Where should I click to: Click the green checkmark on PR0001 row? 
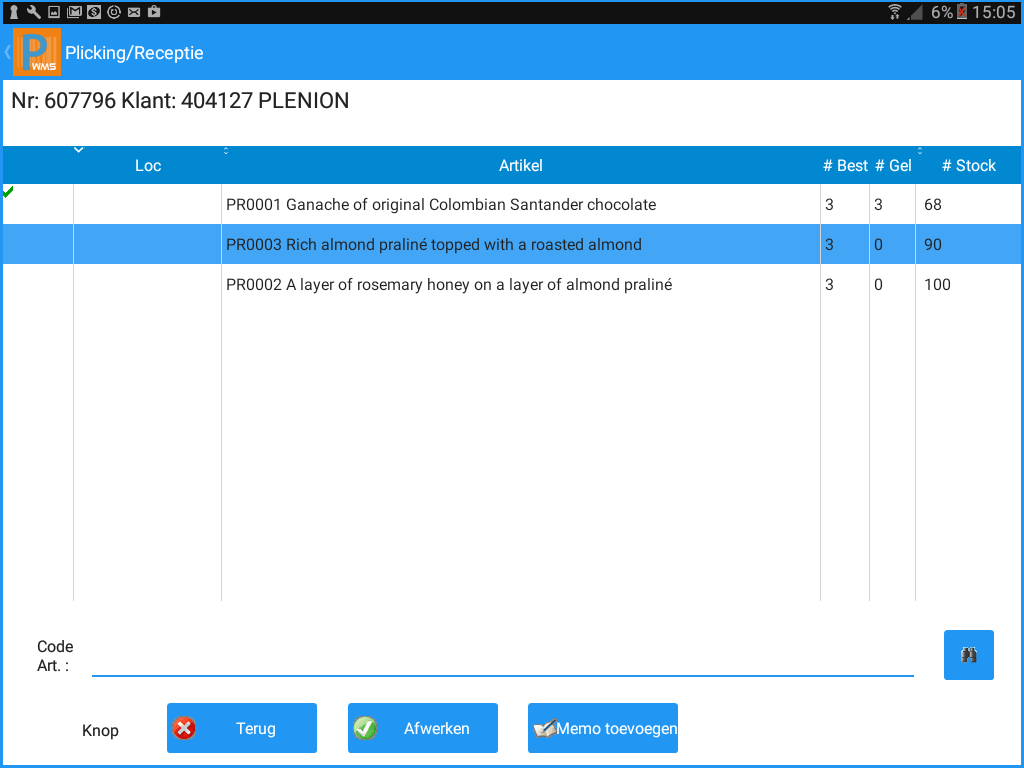[x=9, y=191]
